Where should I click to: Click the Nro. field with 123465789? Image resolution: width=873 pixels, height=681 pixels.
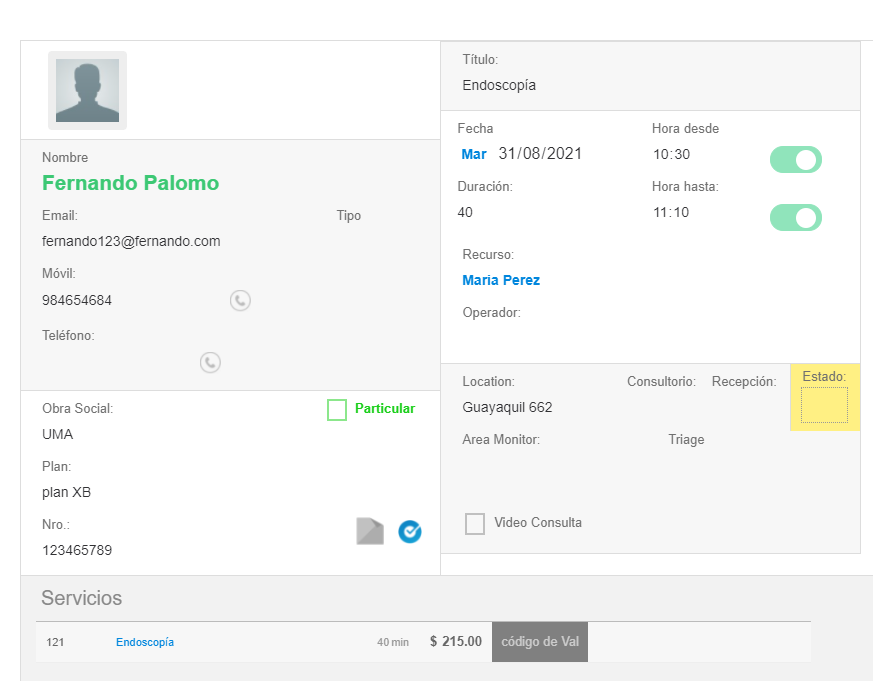pyautogui.click(x=77, y=550)
